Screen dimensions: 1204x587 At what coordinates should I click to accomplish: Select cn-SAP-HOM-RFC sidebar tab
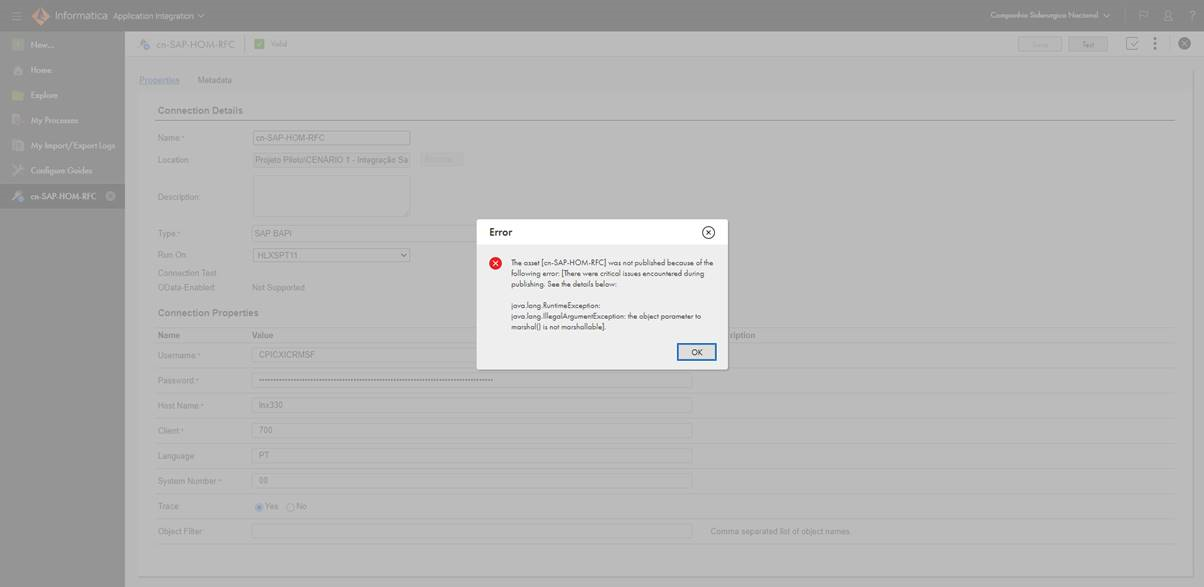[62, 196]
